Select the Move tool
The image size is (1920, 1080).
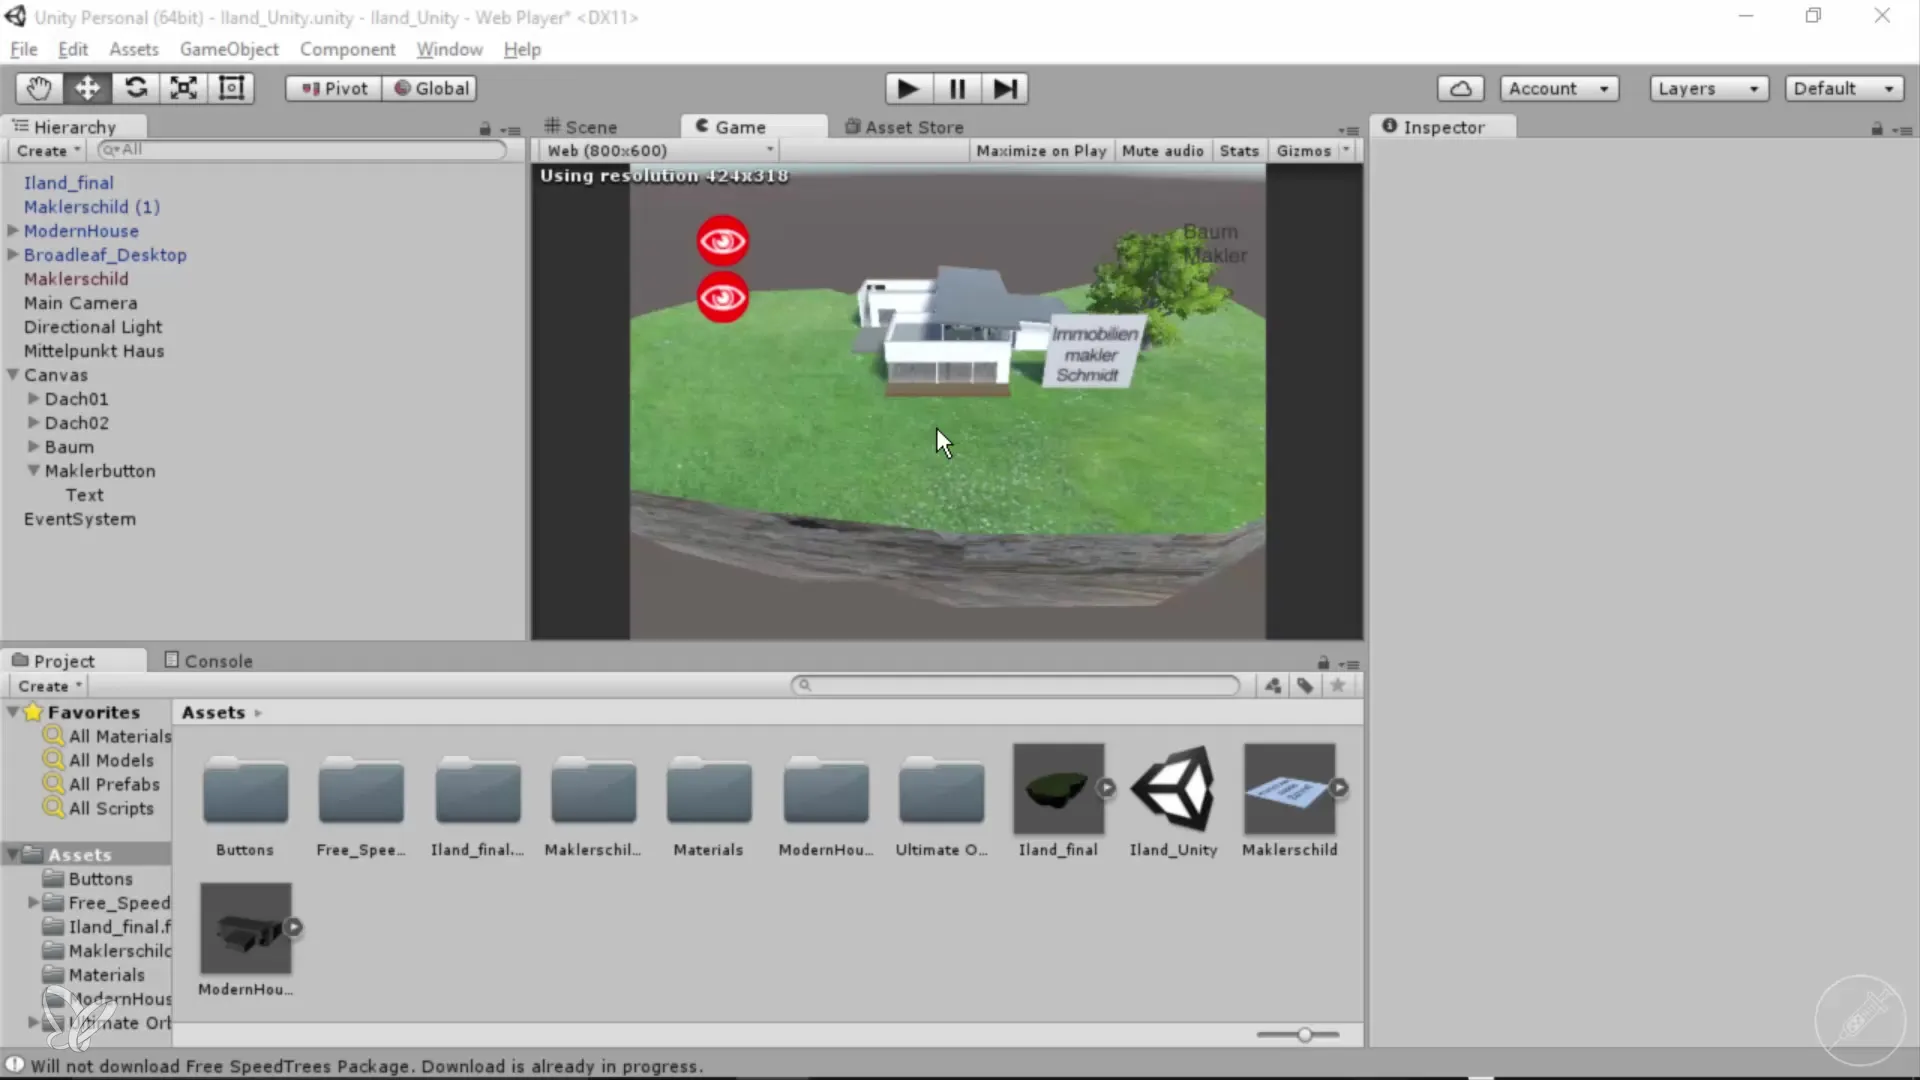point(87,88)
